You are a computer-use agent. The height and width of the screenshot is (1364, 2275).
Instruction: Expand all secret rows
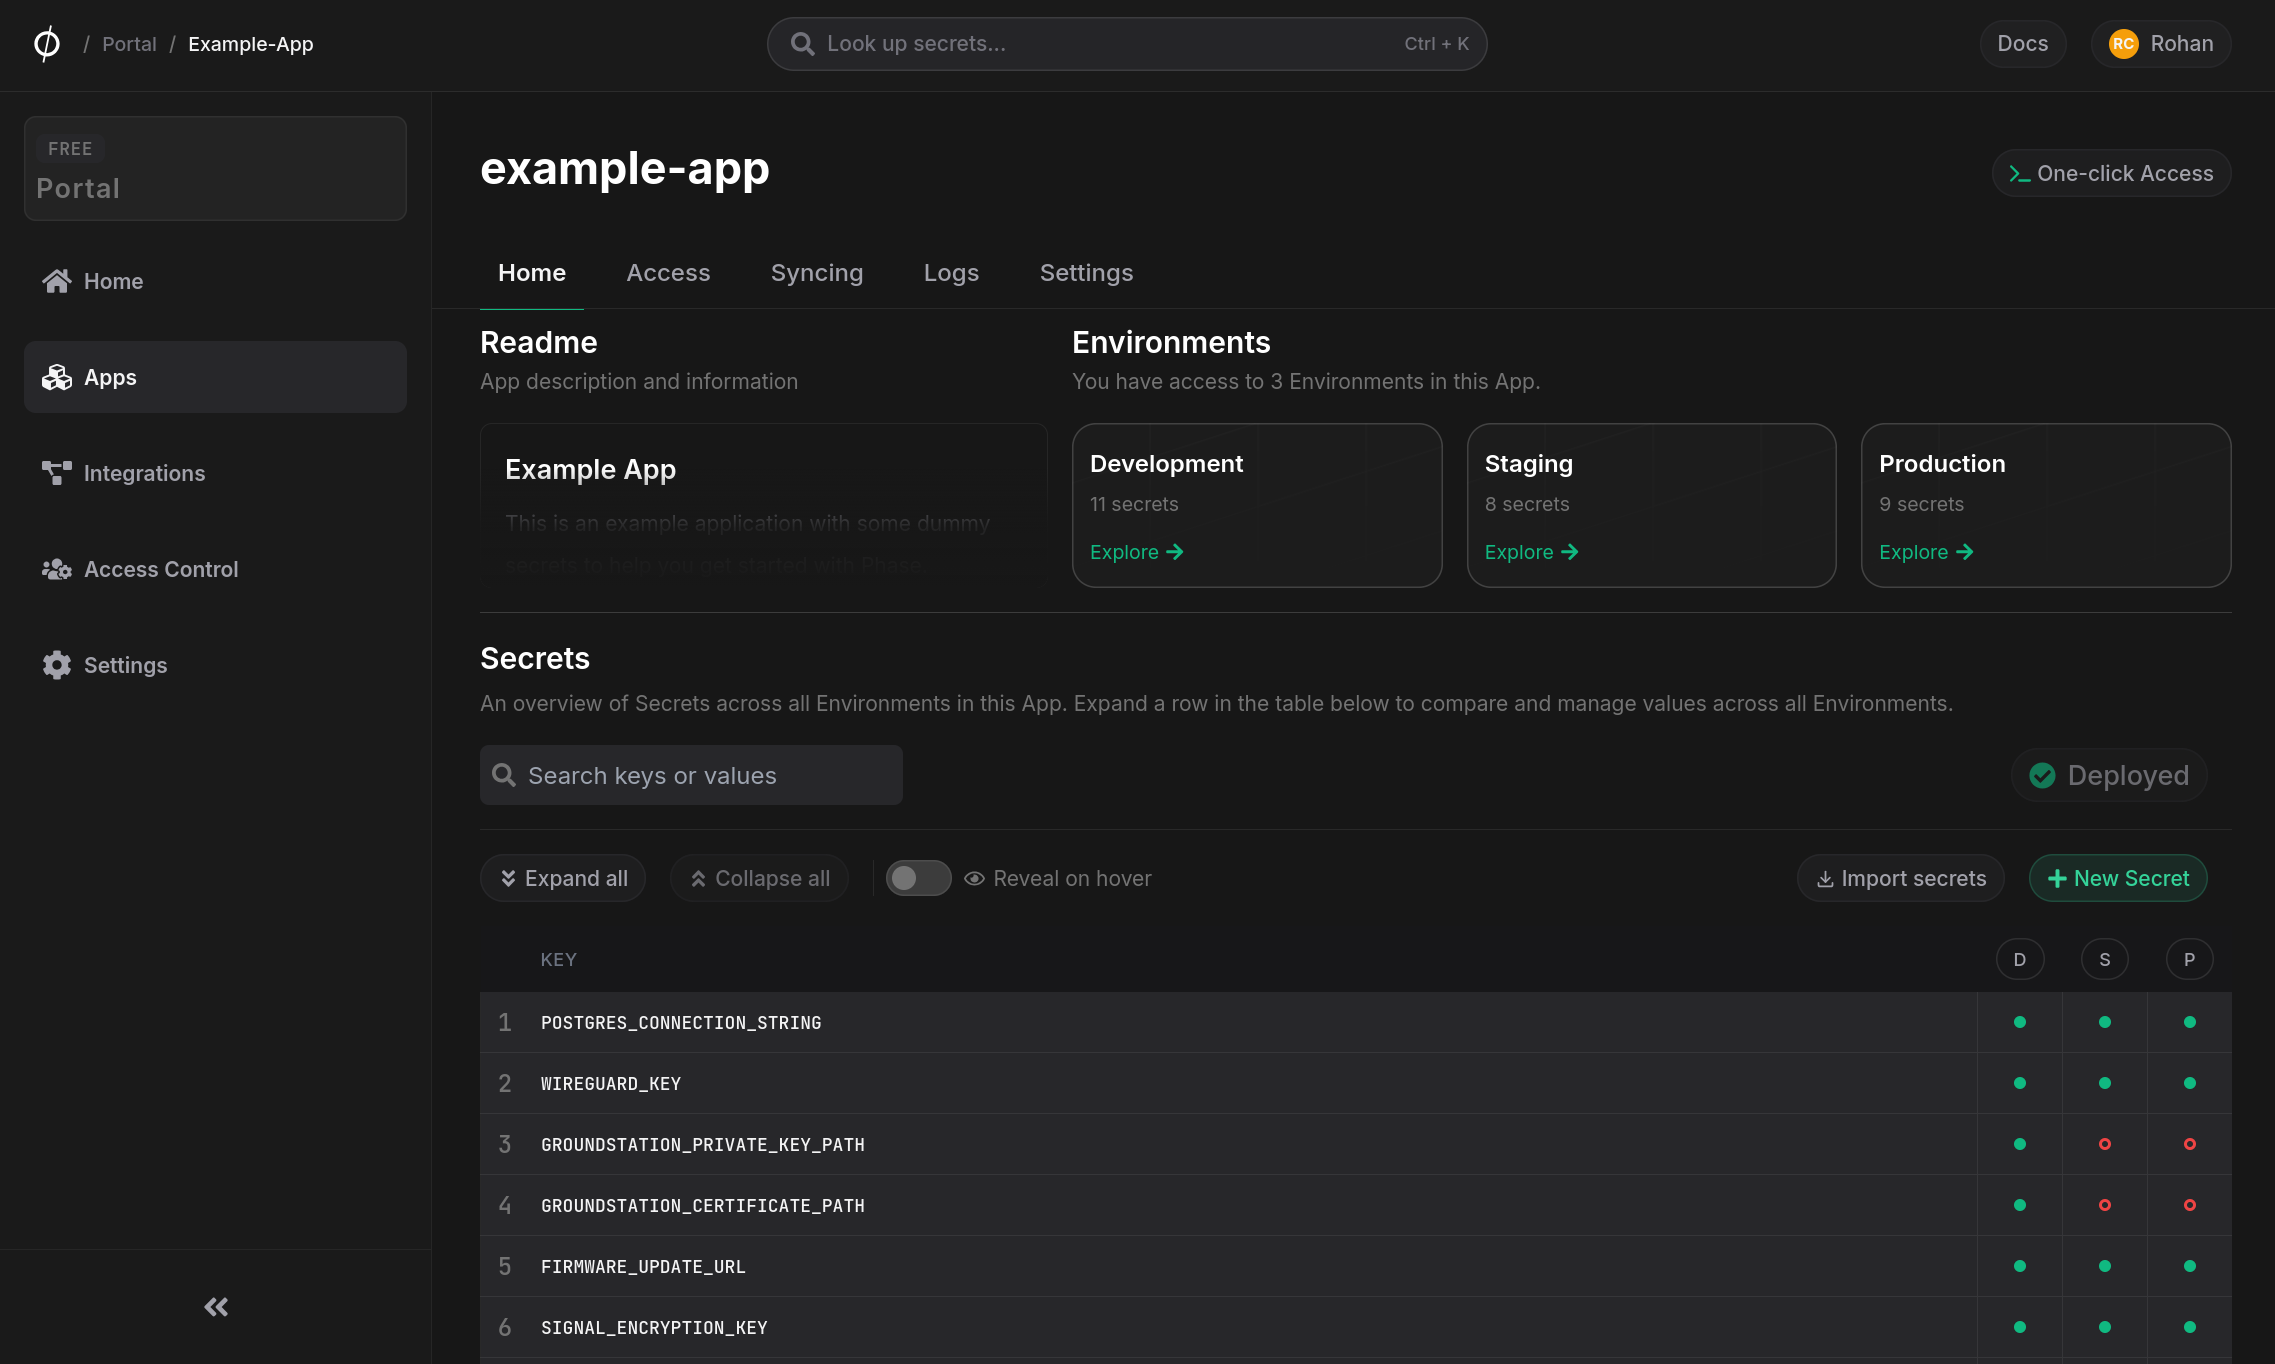point(562,877)
